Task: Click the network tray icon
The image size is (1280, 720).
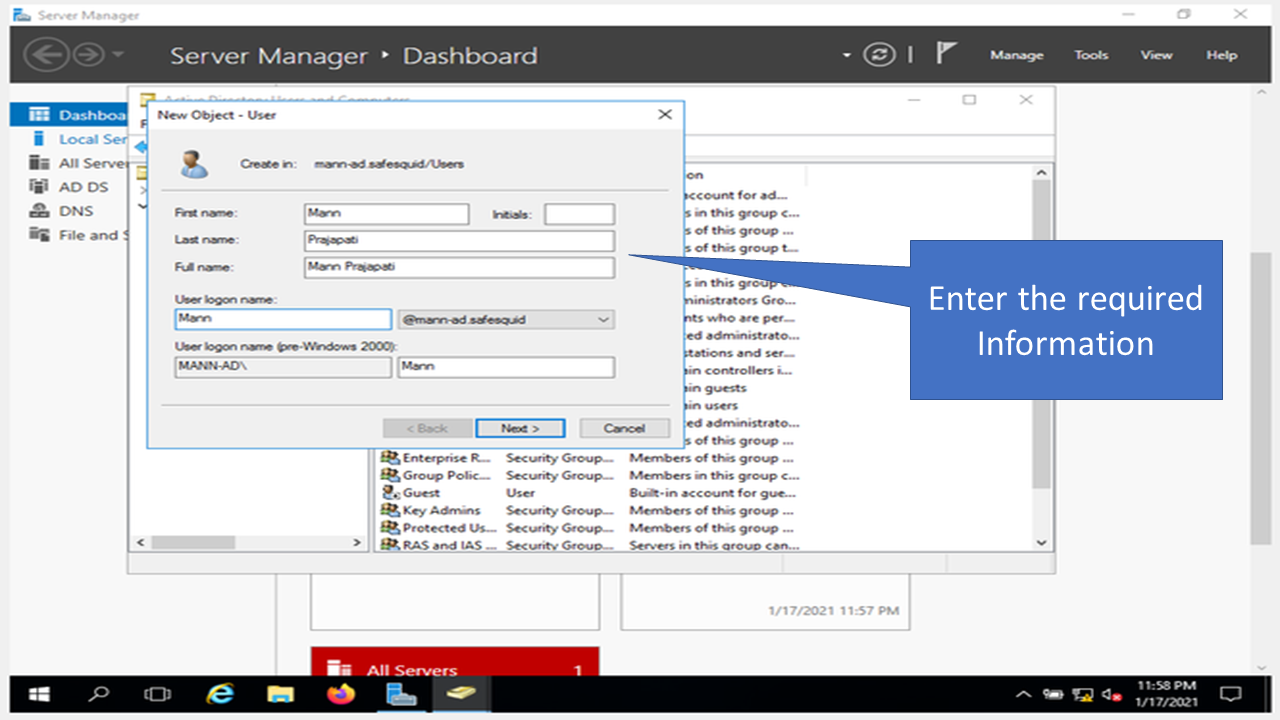Action: tap(1082, 694)
